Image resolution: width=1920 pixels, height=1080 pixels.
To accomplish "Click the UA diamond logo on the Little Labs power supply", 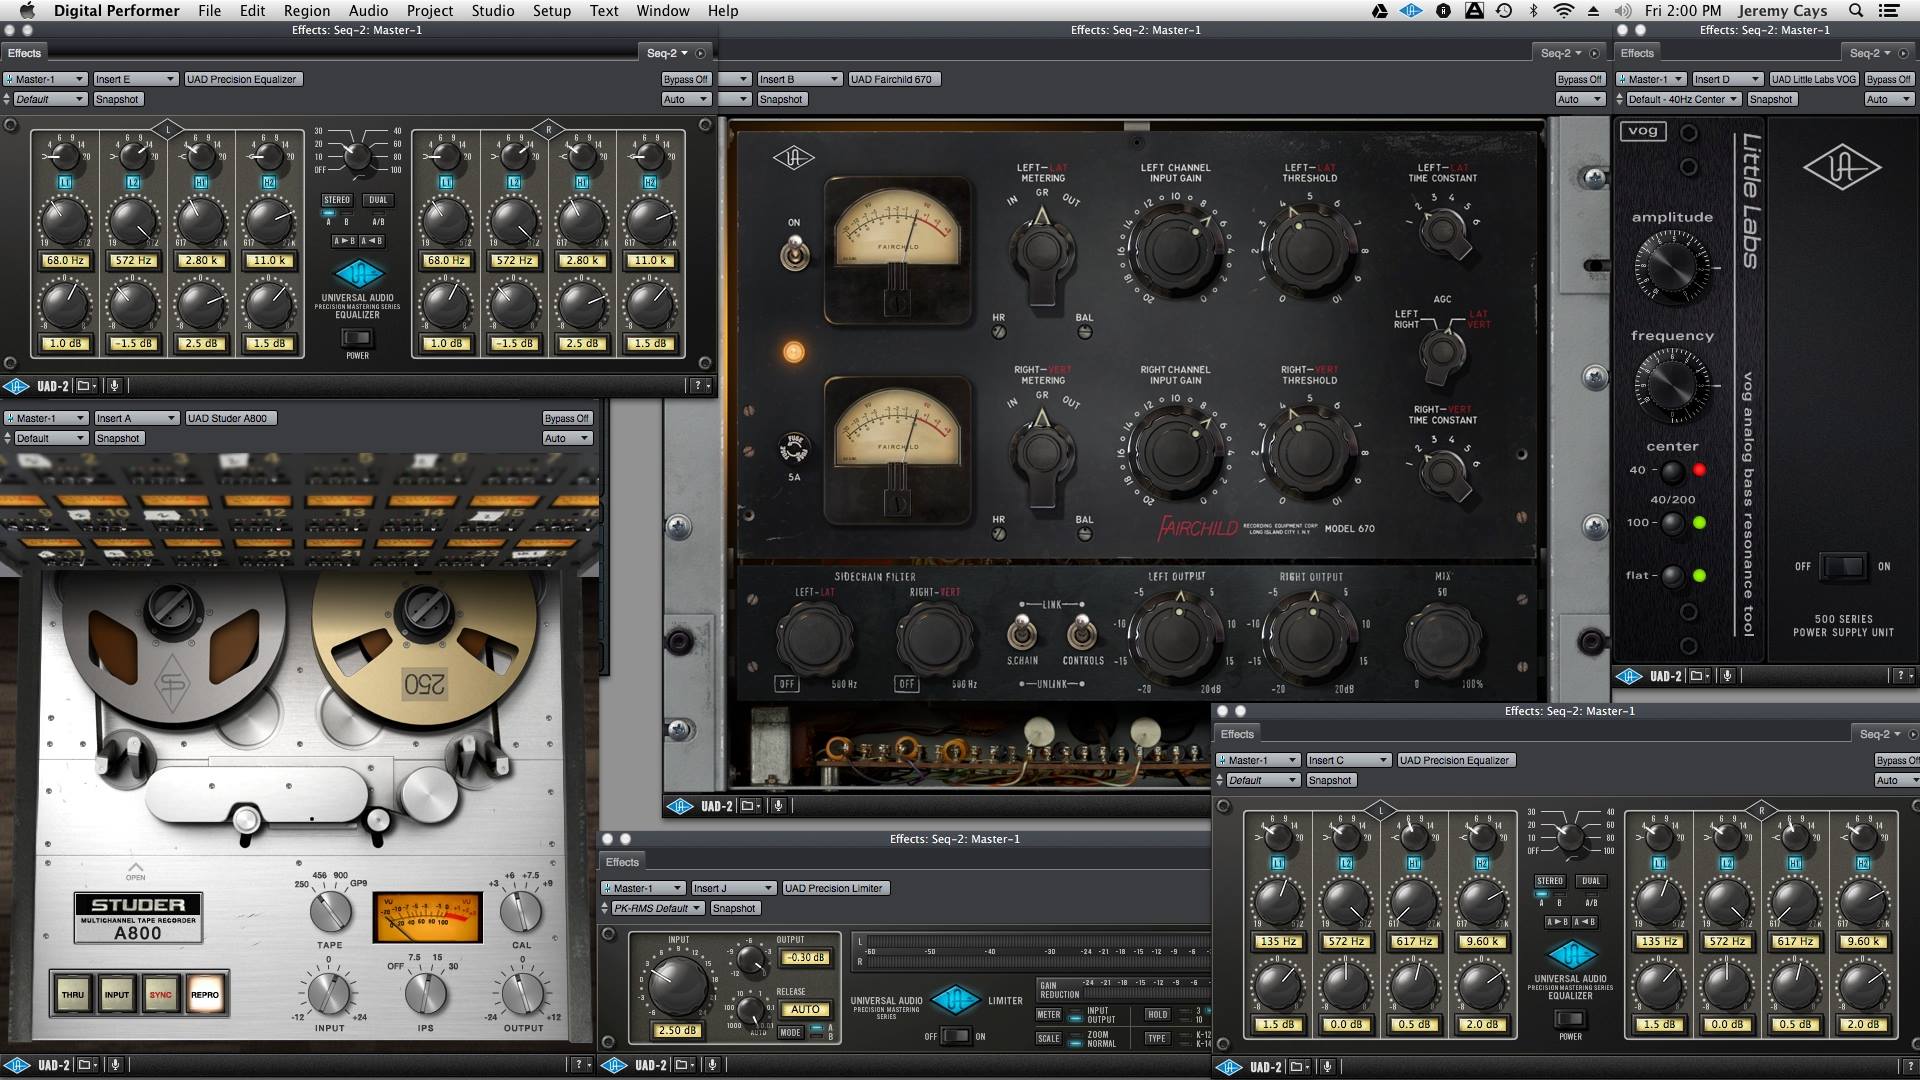I will (1842, 167).
